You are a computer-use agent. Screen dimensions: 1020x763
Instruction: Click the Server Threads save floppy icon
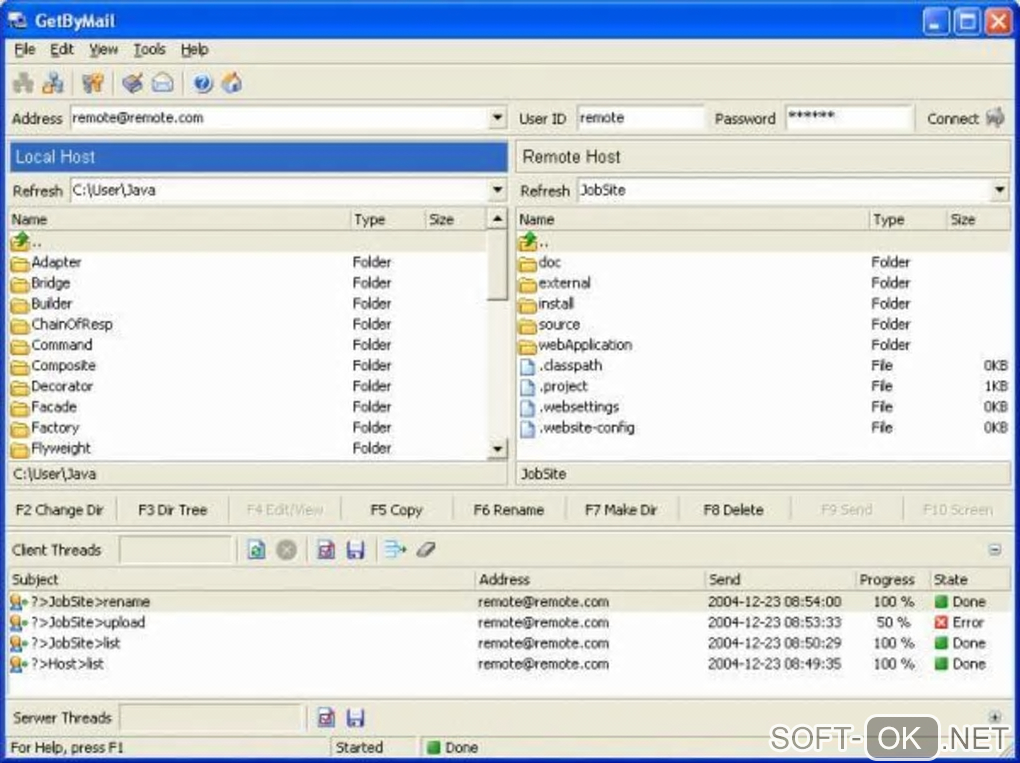pos(355,717)
